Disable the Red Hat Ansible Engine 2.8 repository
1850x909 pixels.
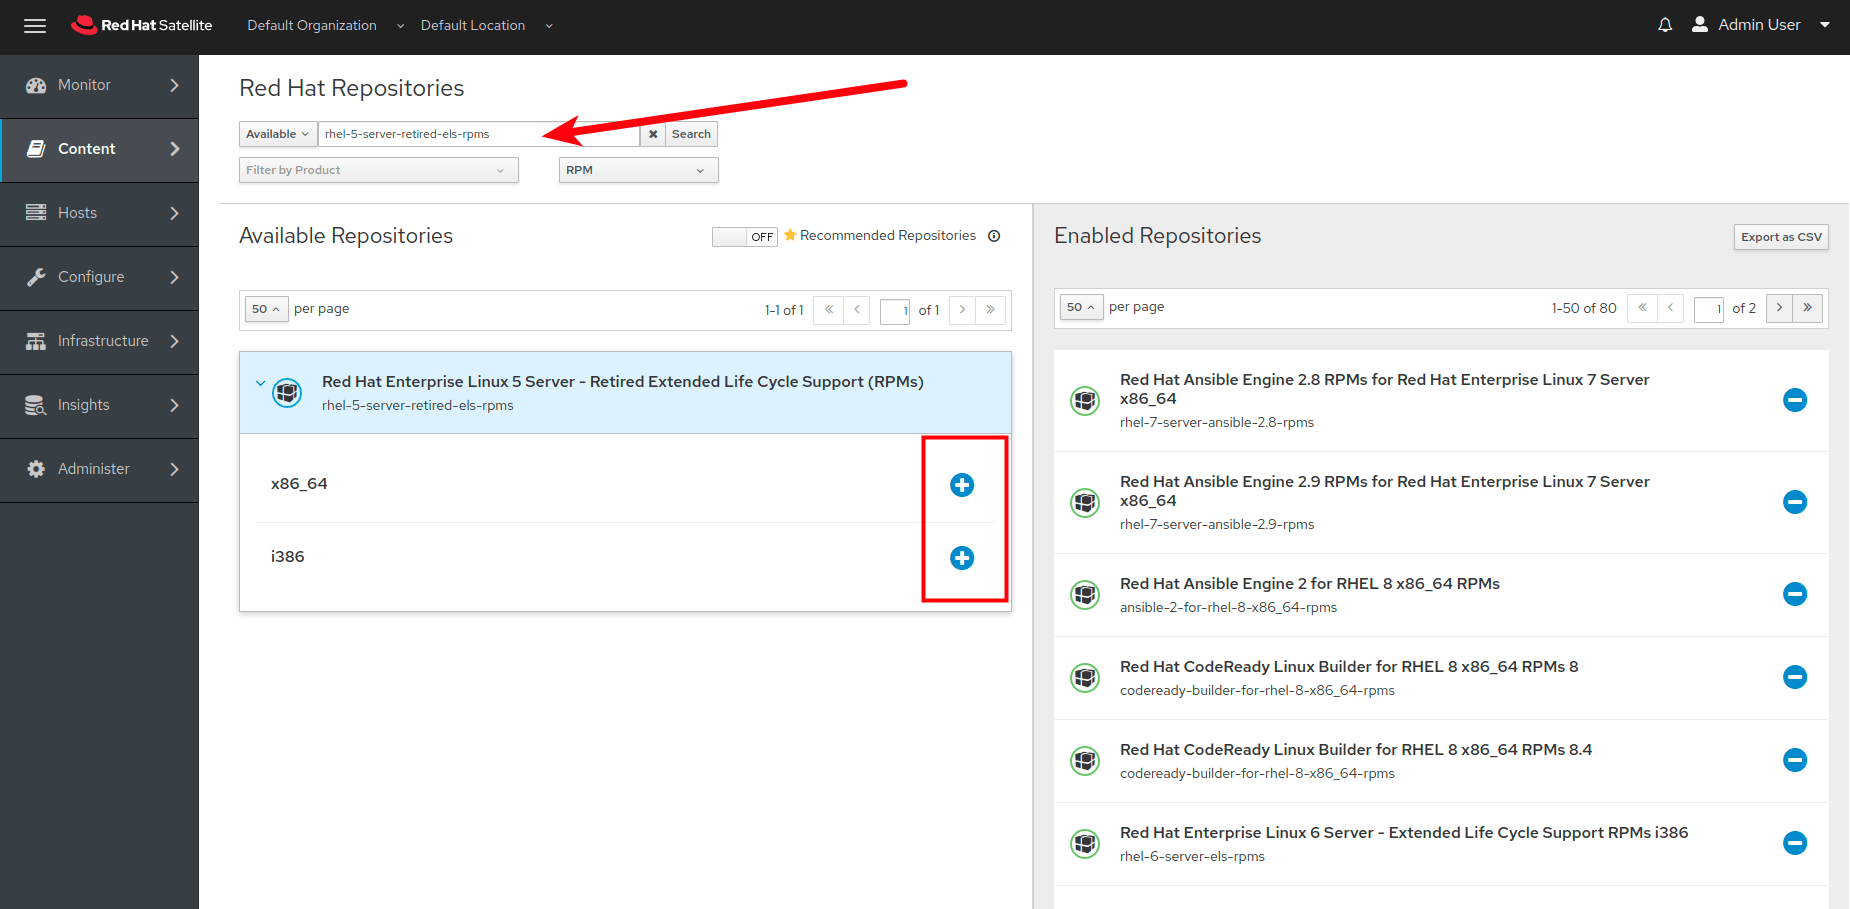[1795, 400]
